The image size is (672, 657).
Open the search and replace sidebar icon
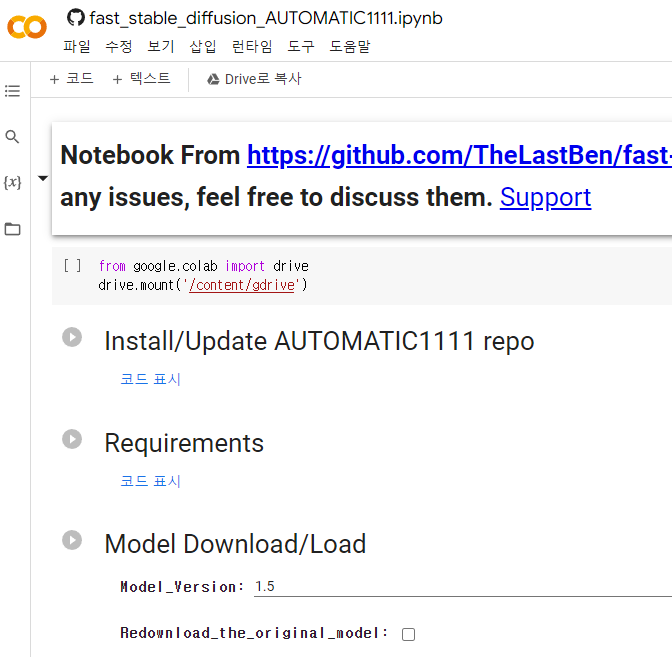pos(12,137)
